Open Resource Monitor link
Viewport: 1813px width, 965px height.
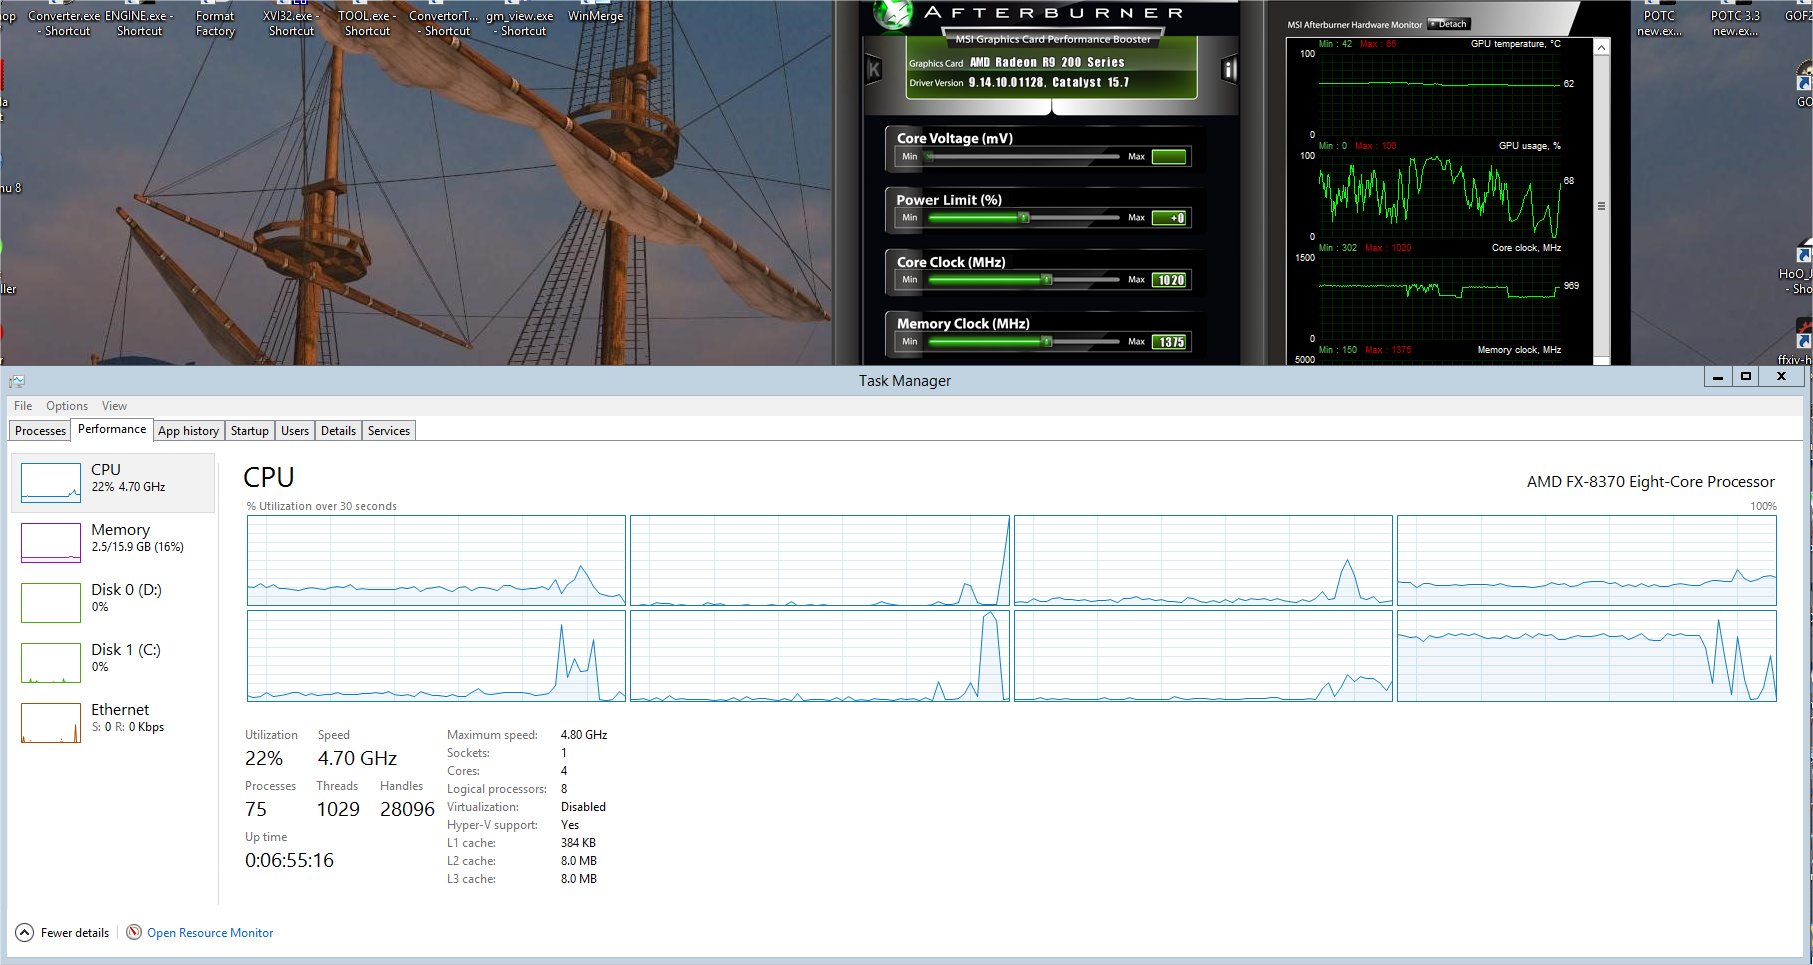click(x=210, y=933)
